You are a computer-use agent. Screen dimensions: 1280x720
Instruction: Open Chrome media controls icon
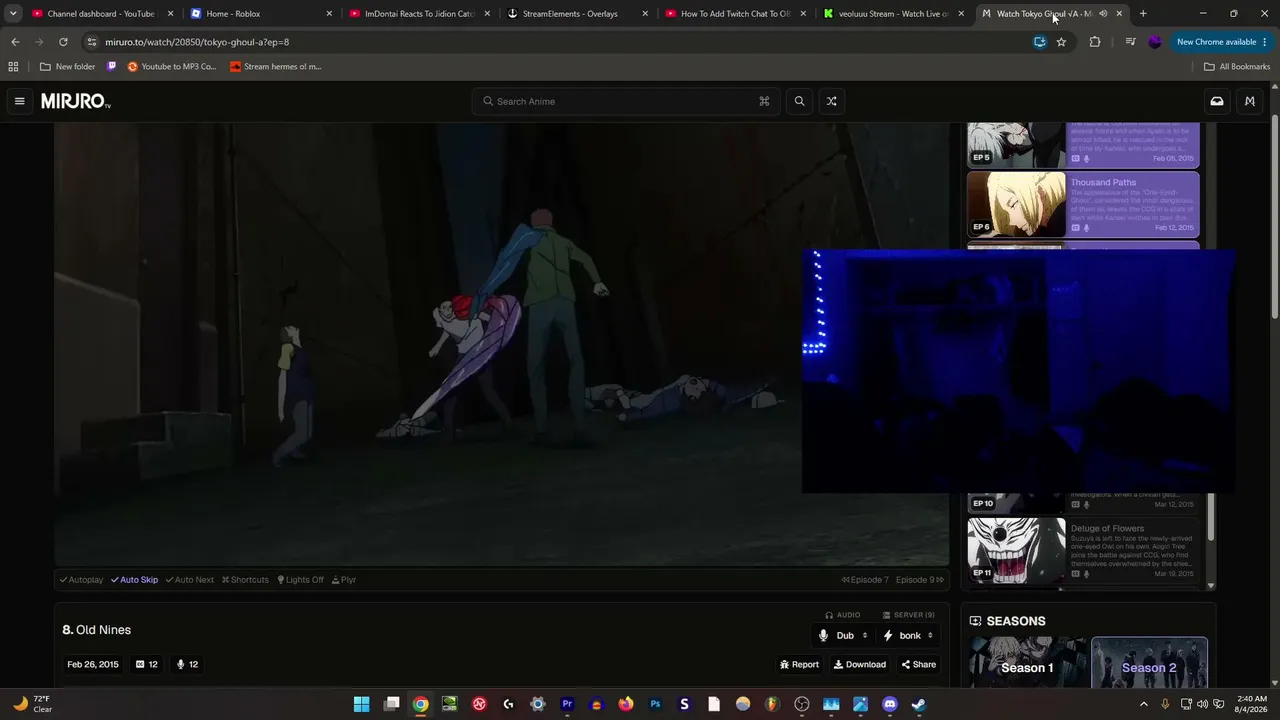[x=1130, y=42]
